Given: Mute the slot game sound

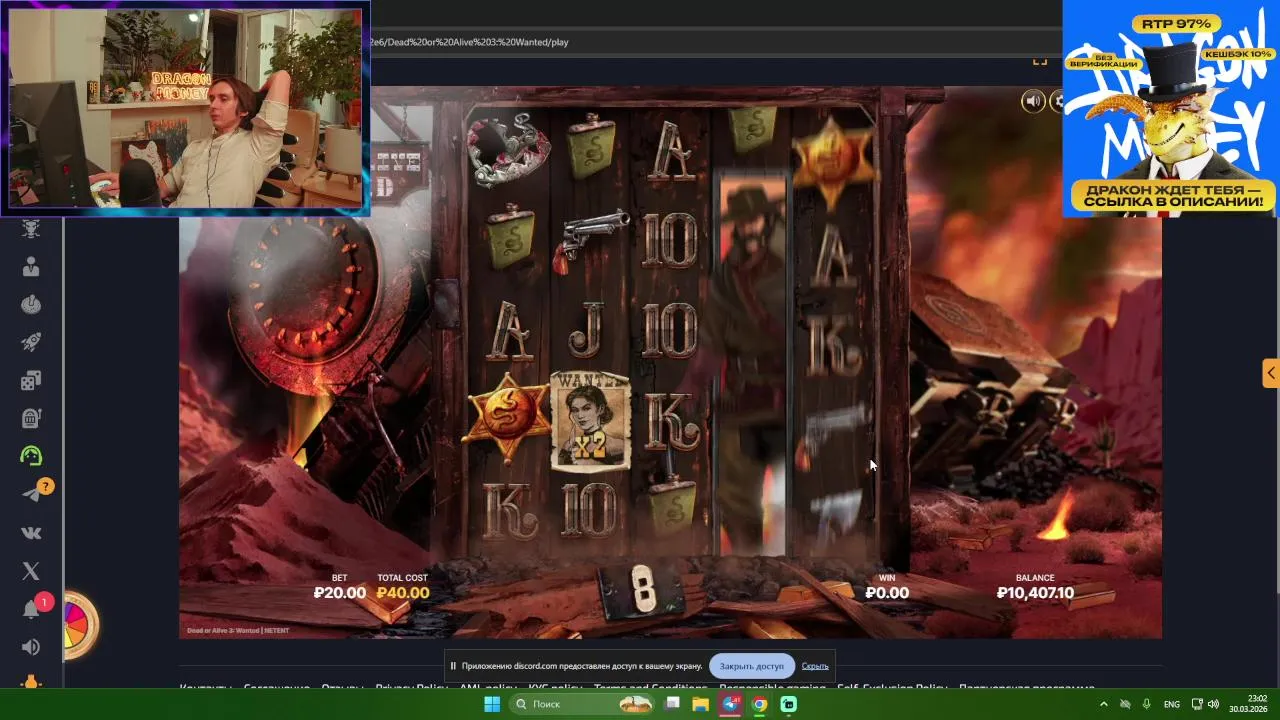Looking at the screenshot, I should pyautogui.click(x=1033, y=101).
